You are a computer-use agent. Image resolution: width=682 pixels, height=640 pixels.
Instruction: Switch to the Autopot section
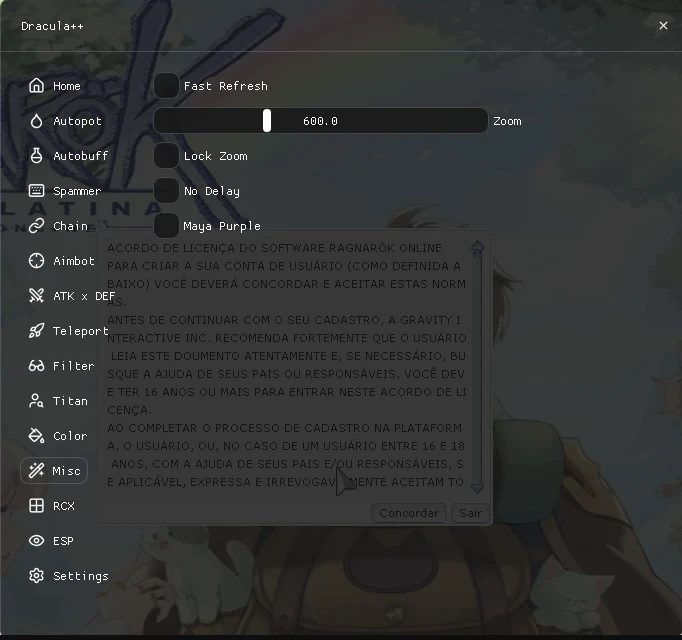point(77,121)
